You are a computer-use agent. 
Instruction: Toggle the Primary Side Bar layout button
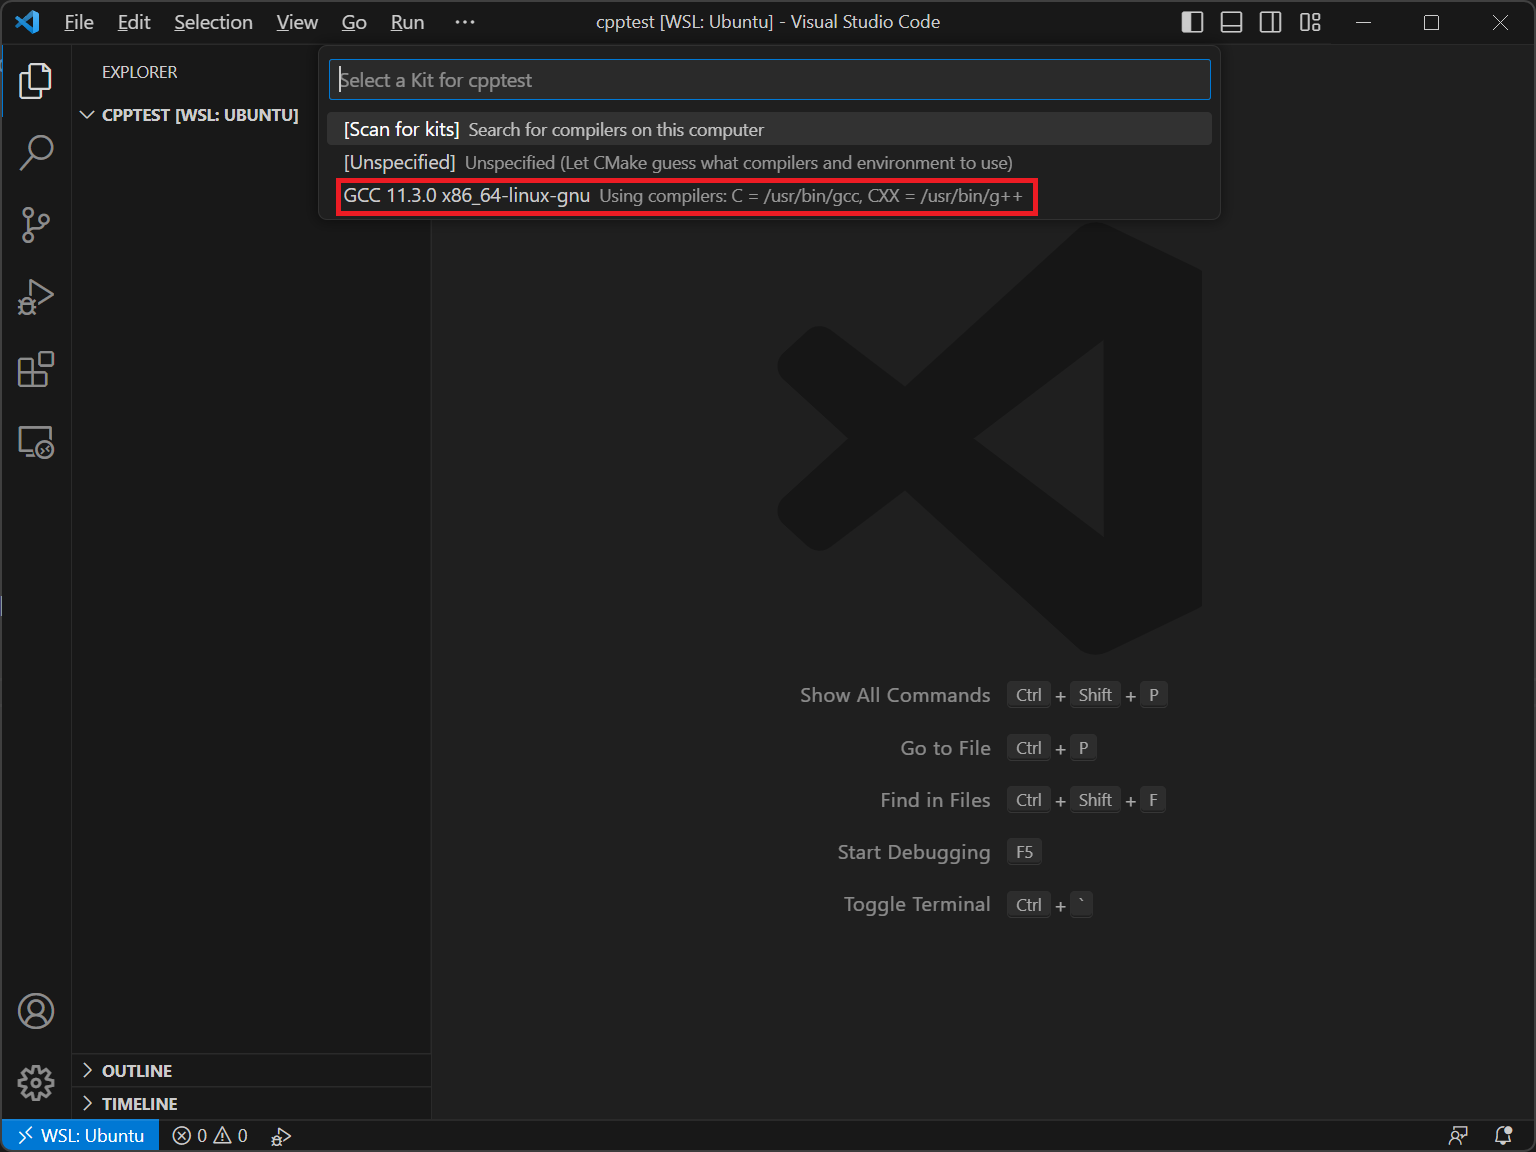click(1192, 22)
